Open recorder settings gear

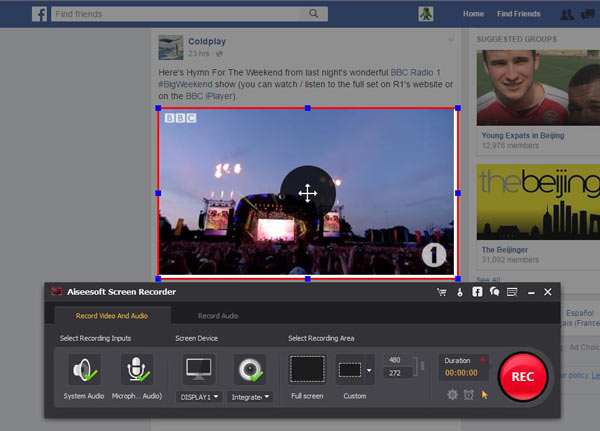tap(452, 394)
